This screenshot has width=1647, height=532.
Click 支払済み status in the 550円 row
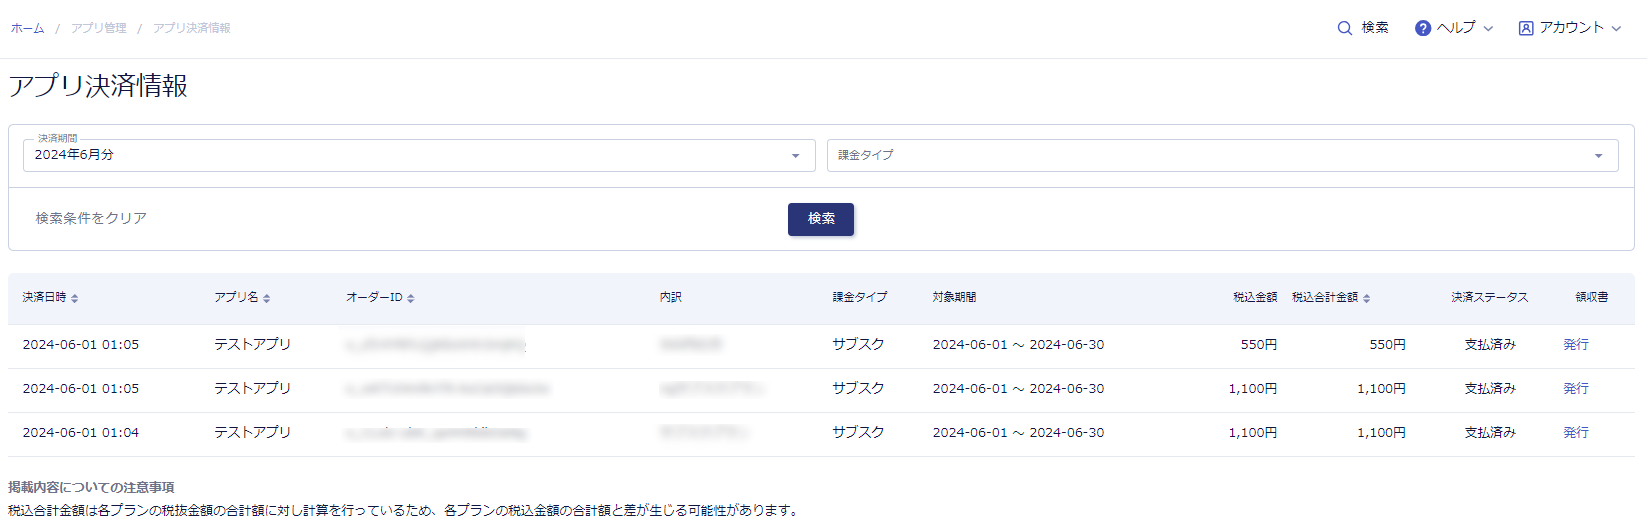[1490, 344]
